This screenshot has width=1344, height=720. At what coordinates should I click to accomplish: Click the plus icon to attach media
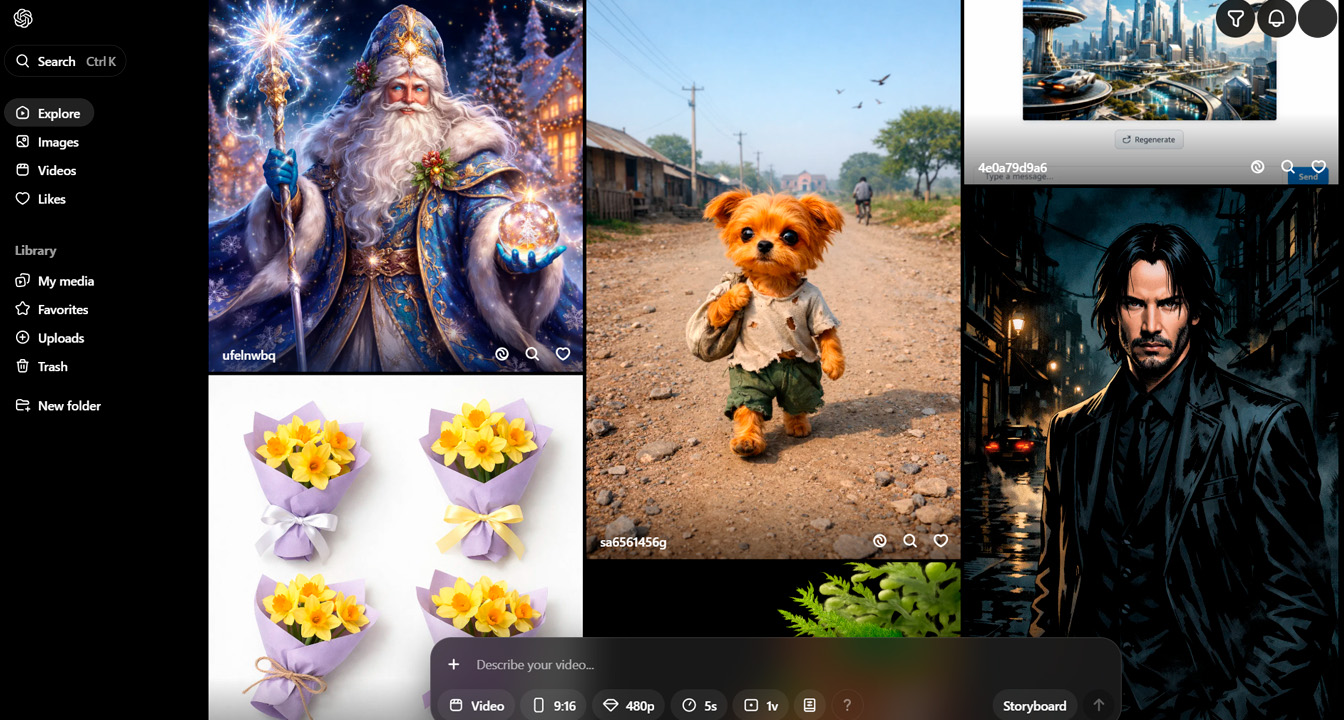[453, 665]
